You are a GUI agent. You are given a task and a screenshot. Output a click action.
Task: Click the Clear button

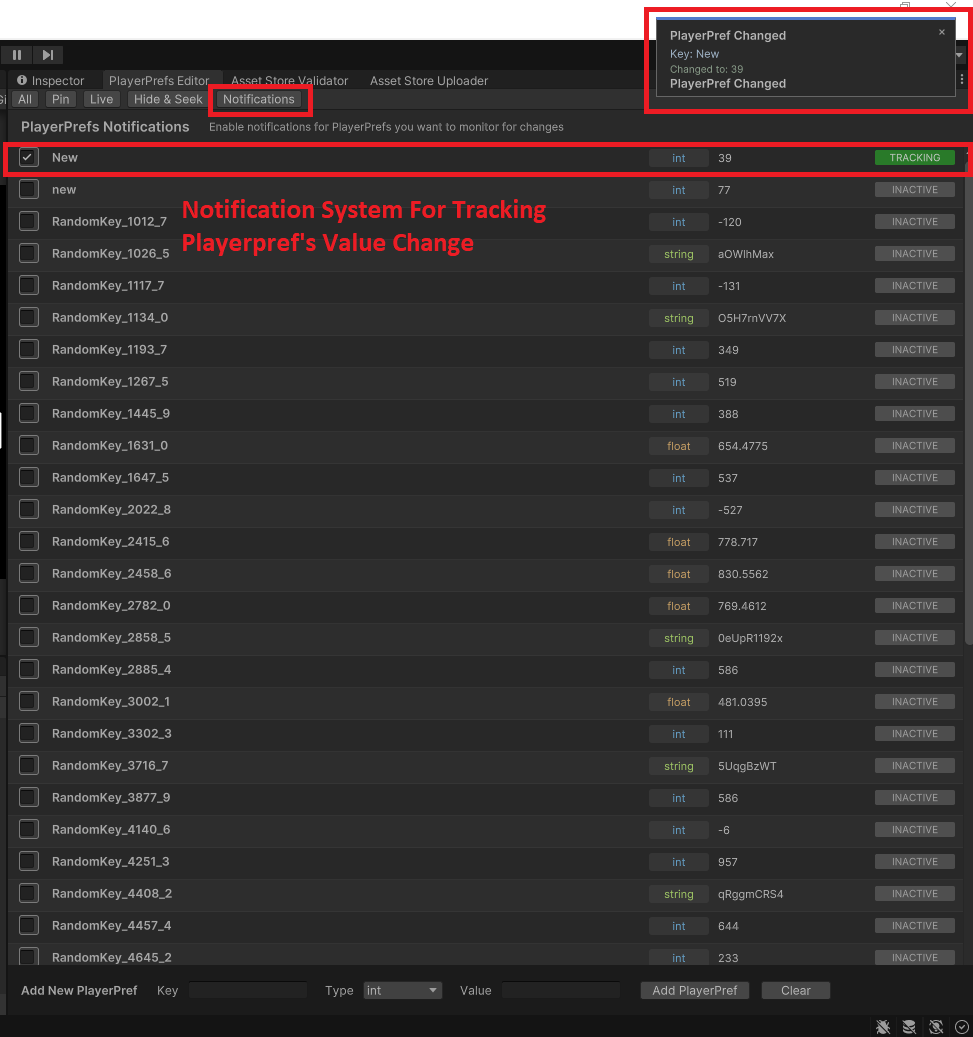[795, 990]
